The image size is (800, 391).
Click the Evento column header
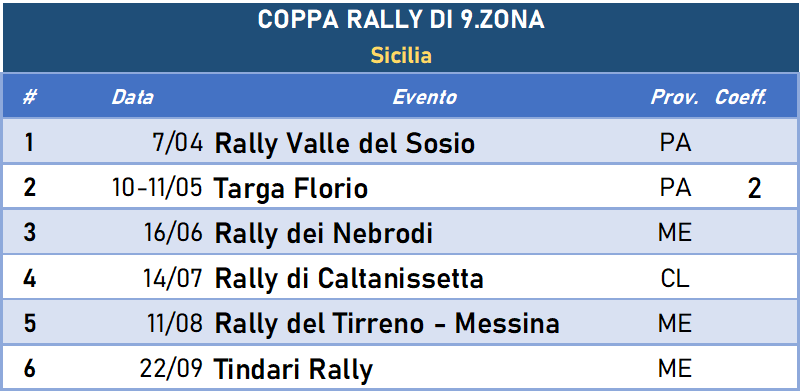(424, 97)
